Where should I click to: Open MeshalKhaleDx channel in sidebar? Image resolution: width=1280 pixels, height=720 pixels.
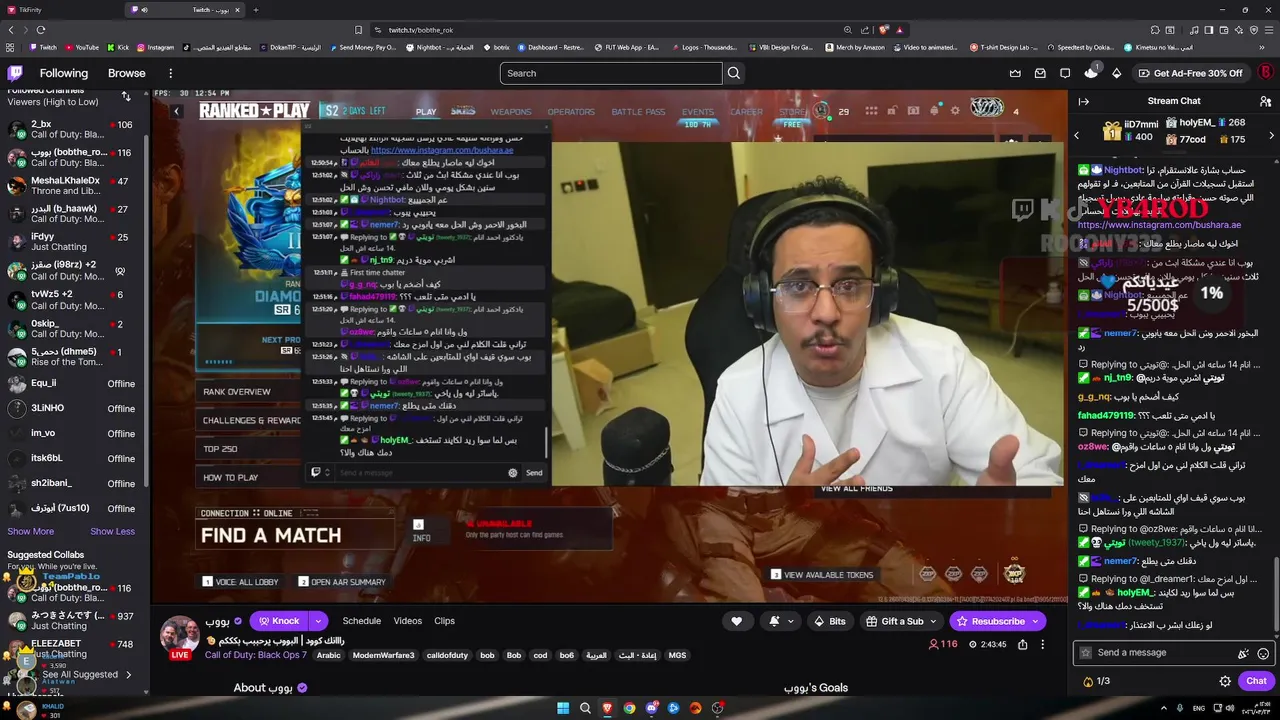pyautogui.click(x=75, y=186)
